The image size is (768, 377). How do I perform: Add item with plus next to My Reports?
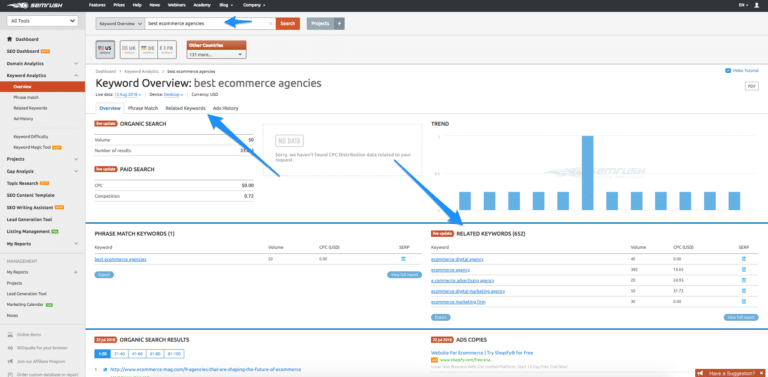[75, 272]
